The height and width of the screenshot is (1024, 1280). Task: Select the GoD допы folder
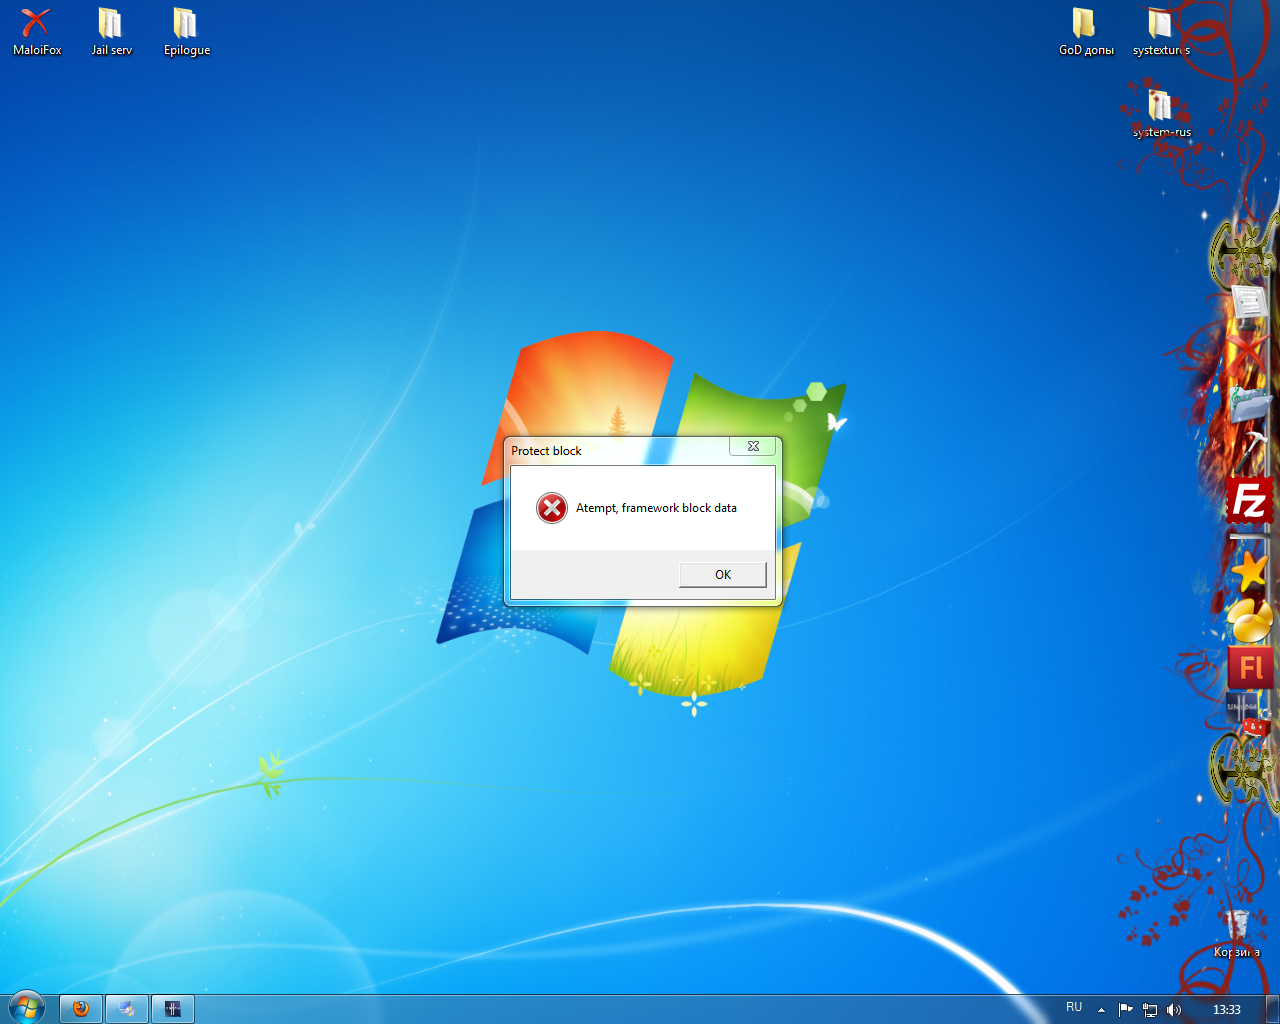click(1086, 31)
